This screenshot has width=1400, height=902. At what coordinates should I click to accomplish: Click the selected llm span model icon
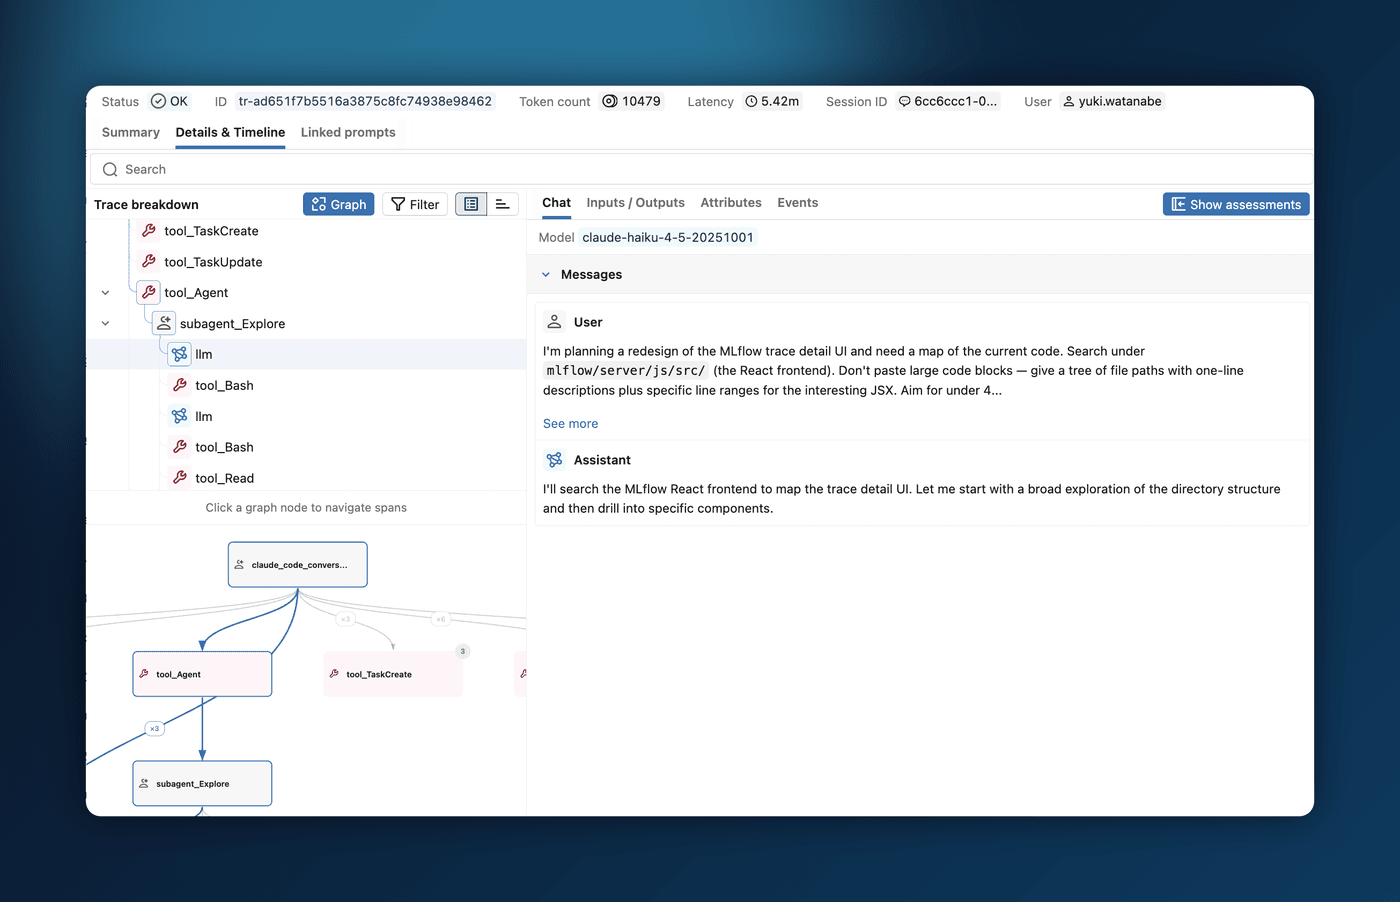pyautogui.click(x=179, y=354)
